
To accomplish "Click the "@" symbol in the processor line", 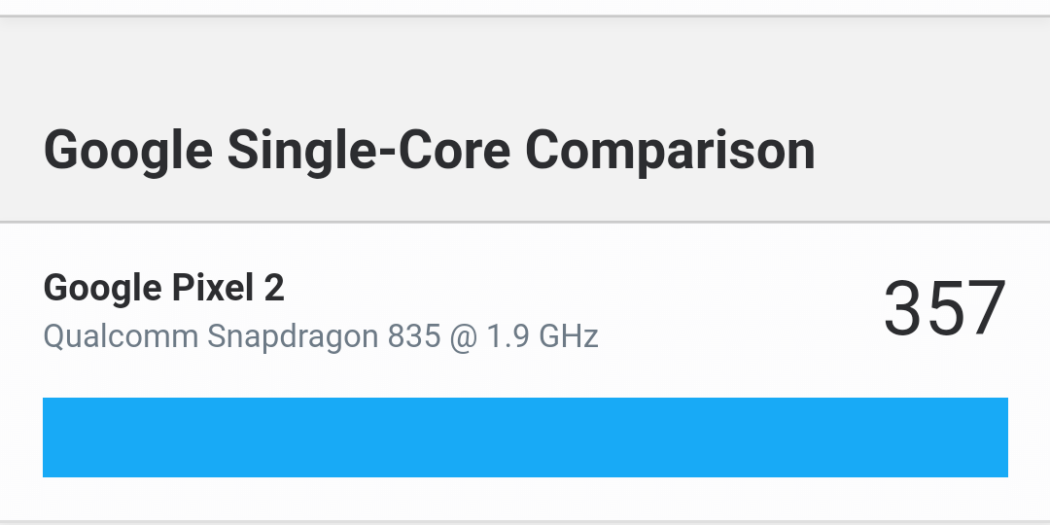I will tap(463, 337).
